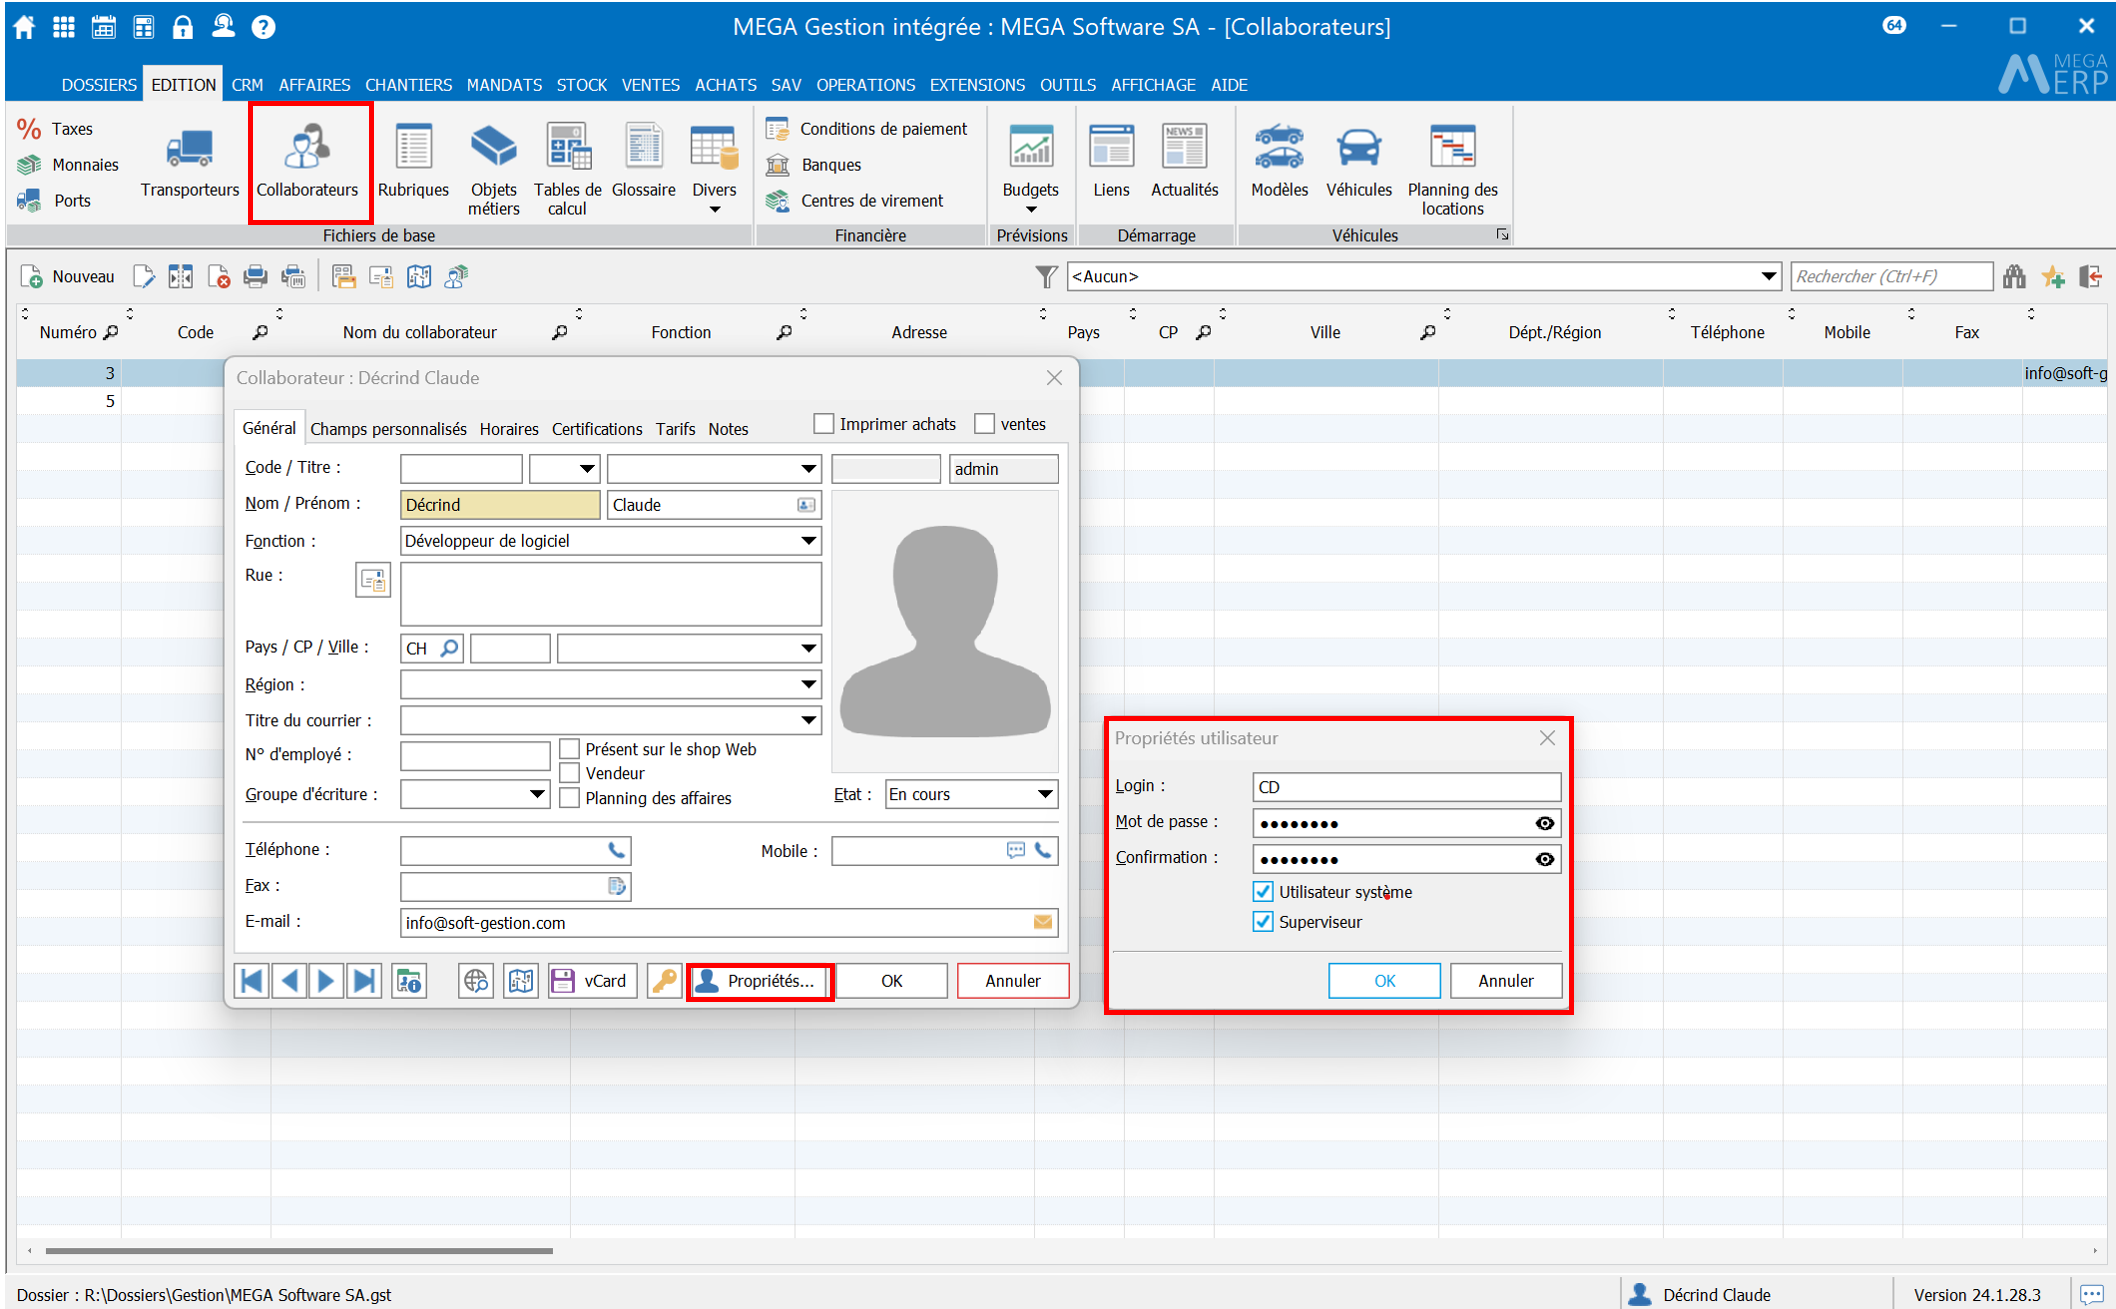Viewport: 2116px width, 1309px height.
Task: Open the Etat En cours dropdown
Action: [1044, 794]
